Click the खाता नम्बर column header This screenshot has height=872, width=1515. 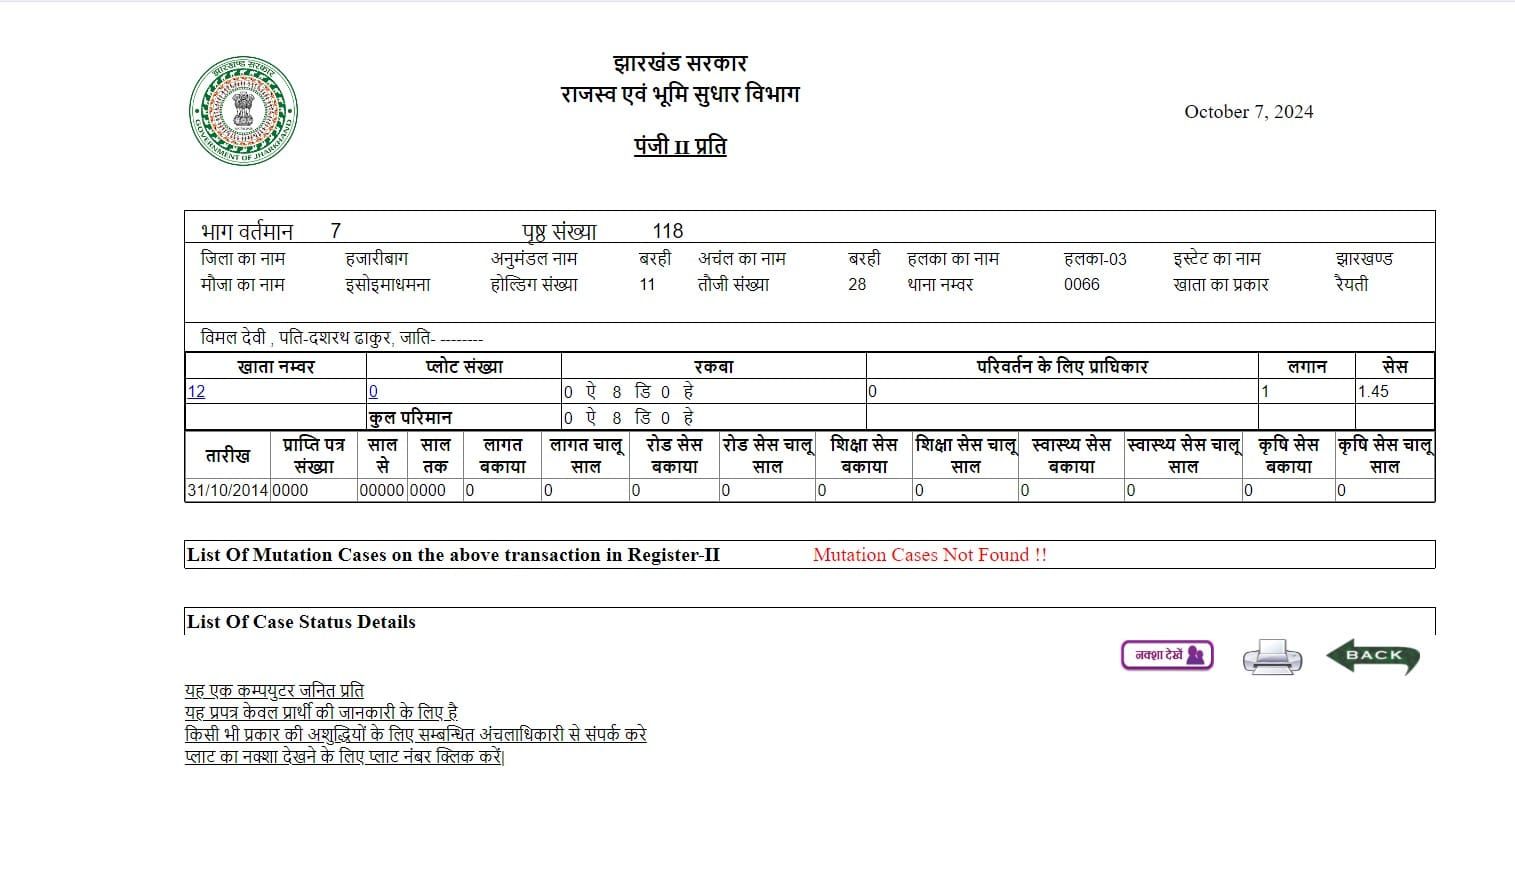click(276, 366)
